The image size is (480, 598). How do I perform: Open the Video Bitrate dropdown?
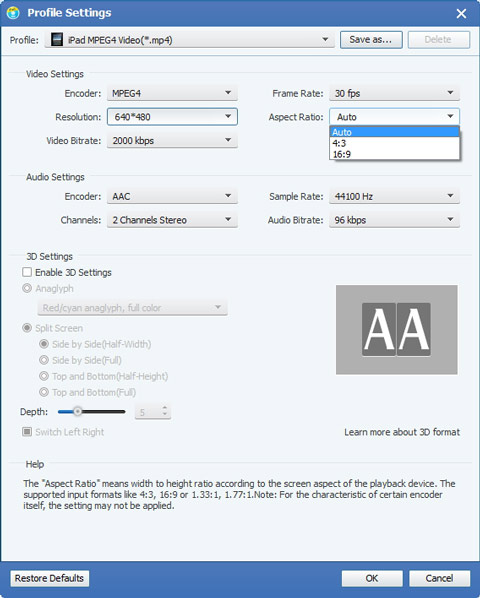click(172, 140)
